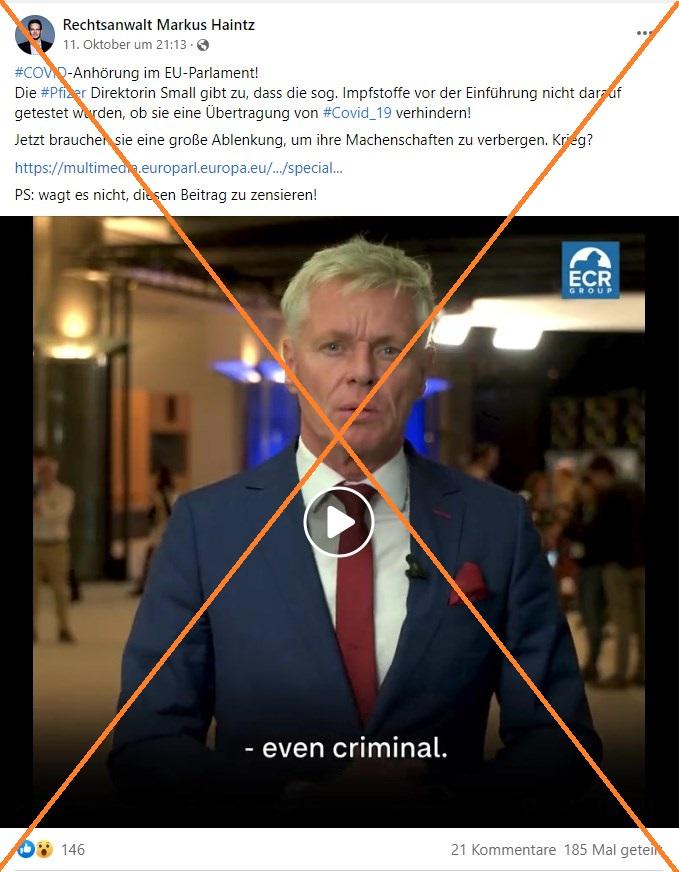Open the multimedia.europarl.europa.eu link
The height and width of the screenshot is (872, 679).
click(x=179, y=168)
